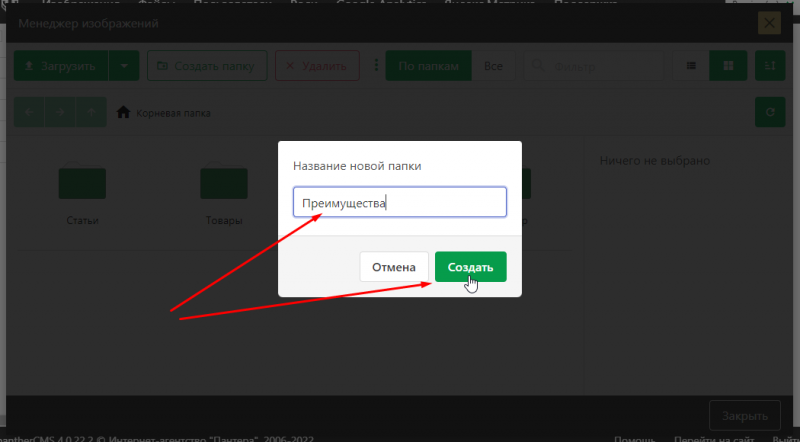Image resolution: width=800 pixels, height=442 pixels.
Task: Expand the Загрузить dropdown arrow
Action: point(123,67)
